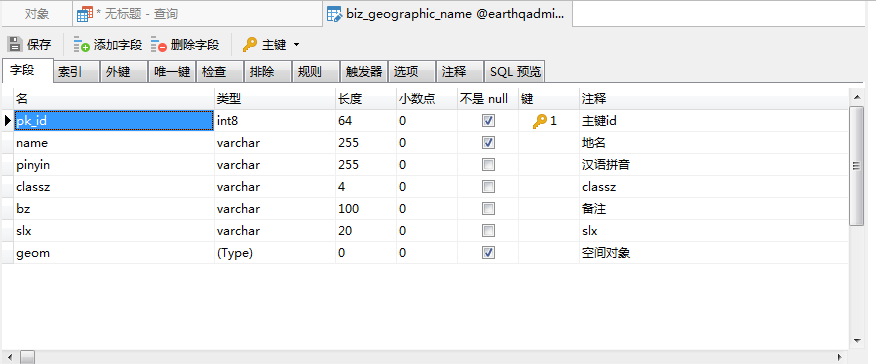Open the 触发器 tab
The width and height of the screenshot is (876, 364).
(x=364, y=71)
